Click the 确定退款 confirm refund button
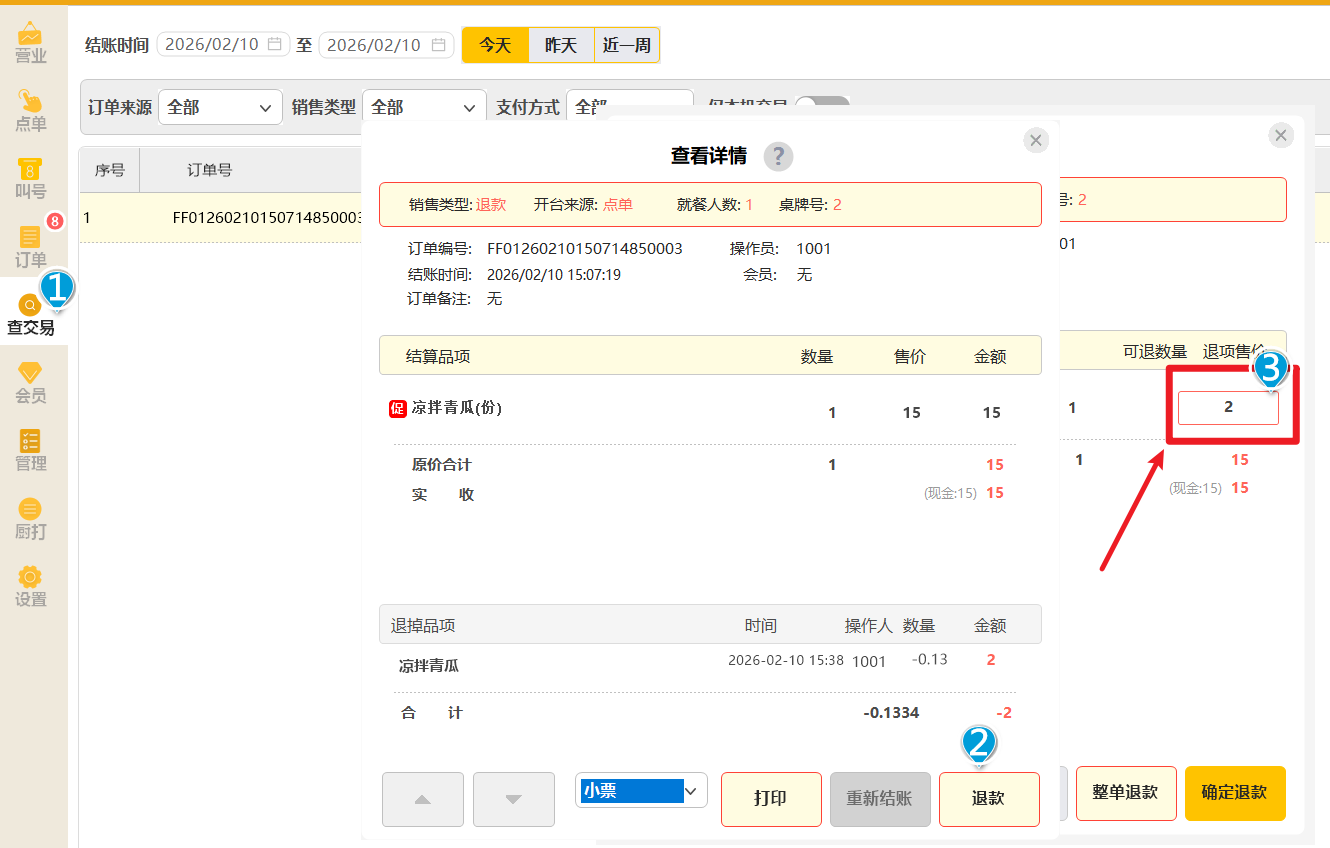The width and height of the screenshot is (1330, 848). click(1234, 793)
